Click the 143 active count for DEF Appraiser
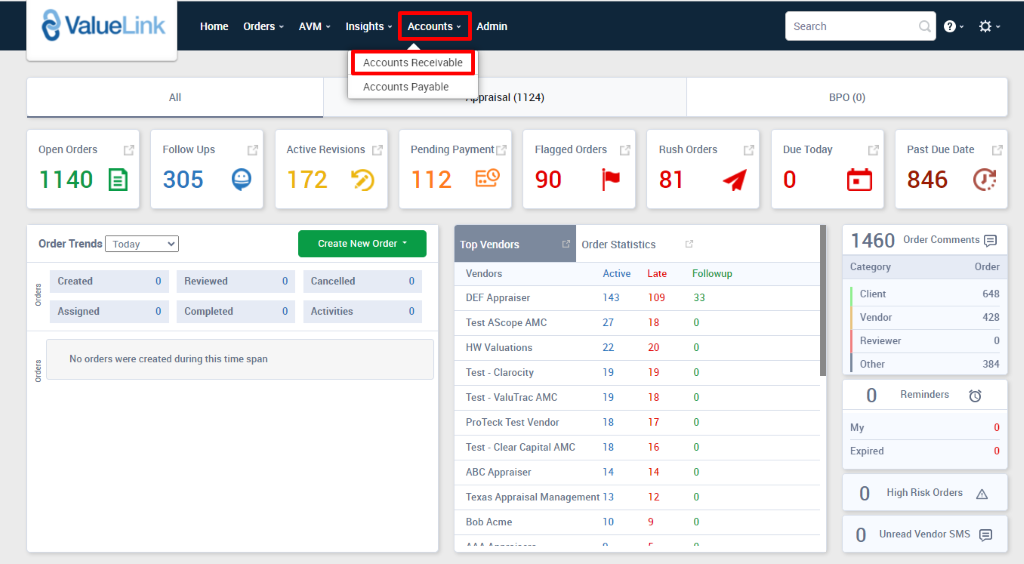 pyautogui.click(x=611, y=298)
